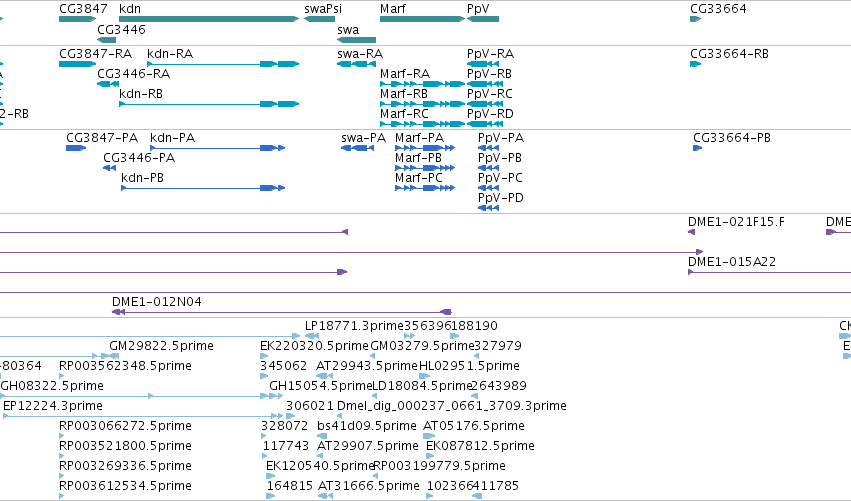Select the GH15054.5prime EST label

(321, 386)
